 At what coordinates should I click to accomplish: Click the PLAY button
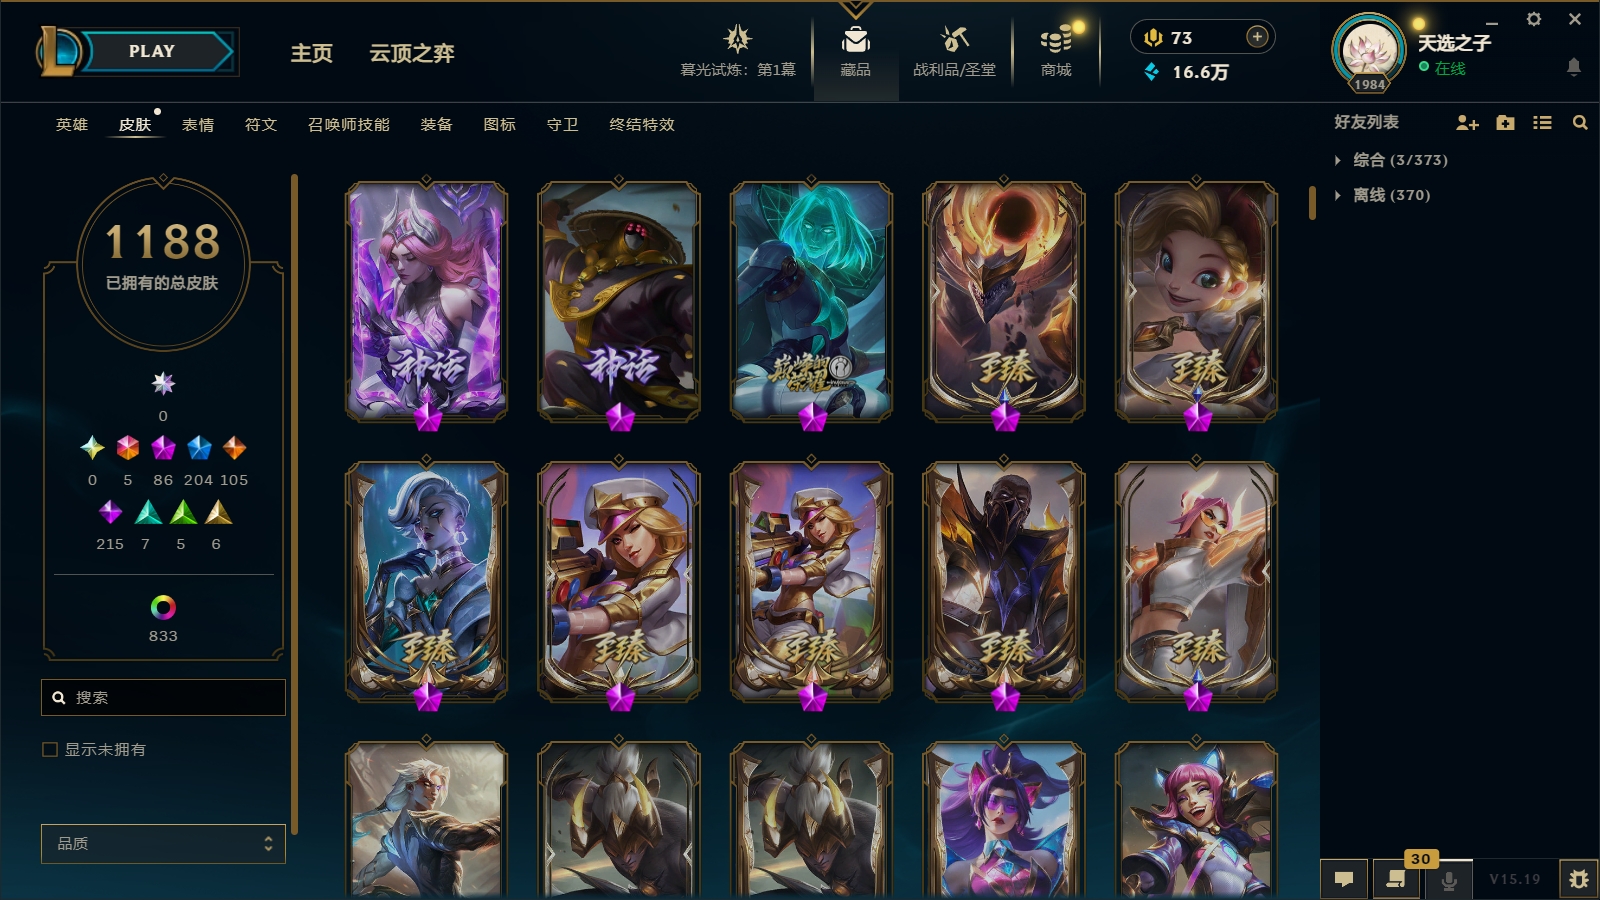pyautogui.click(x=152, y=51)
